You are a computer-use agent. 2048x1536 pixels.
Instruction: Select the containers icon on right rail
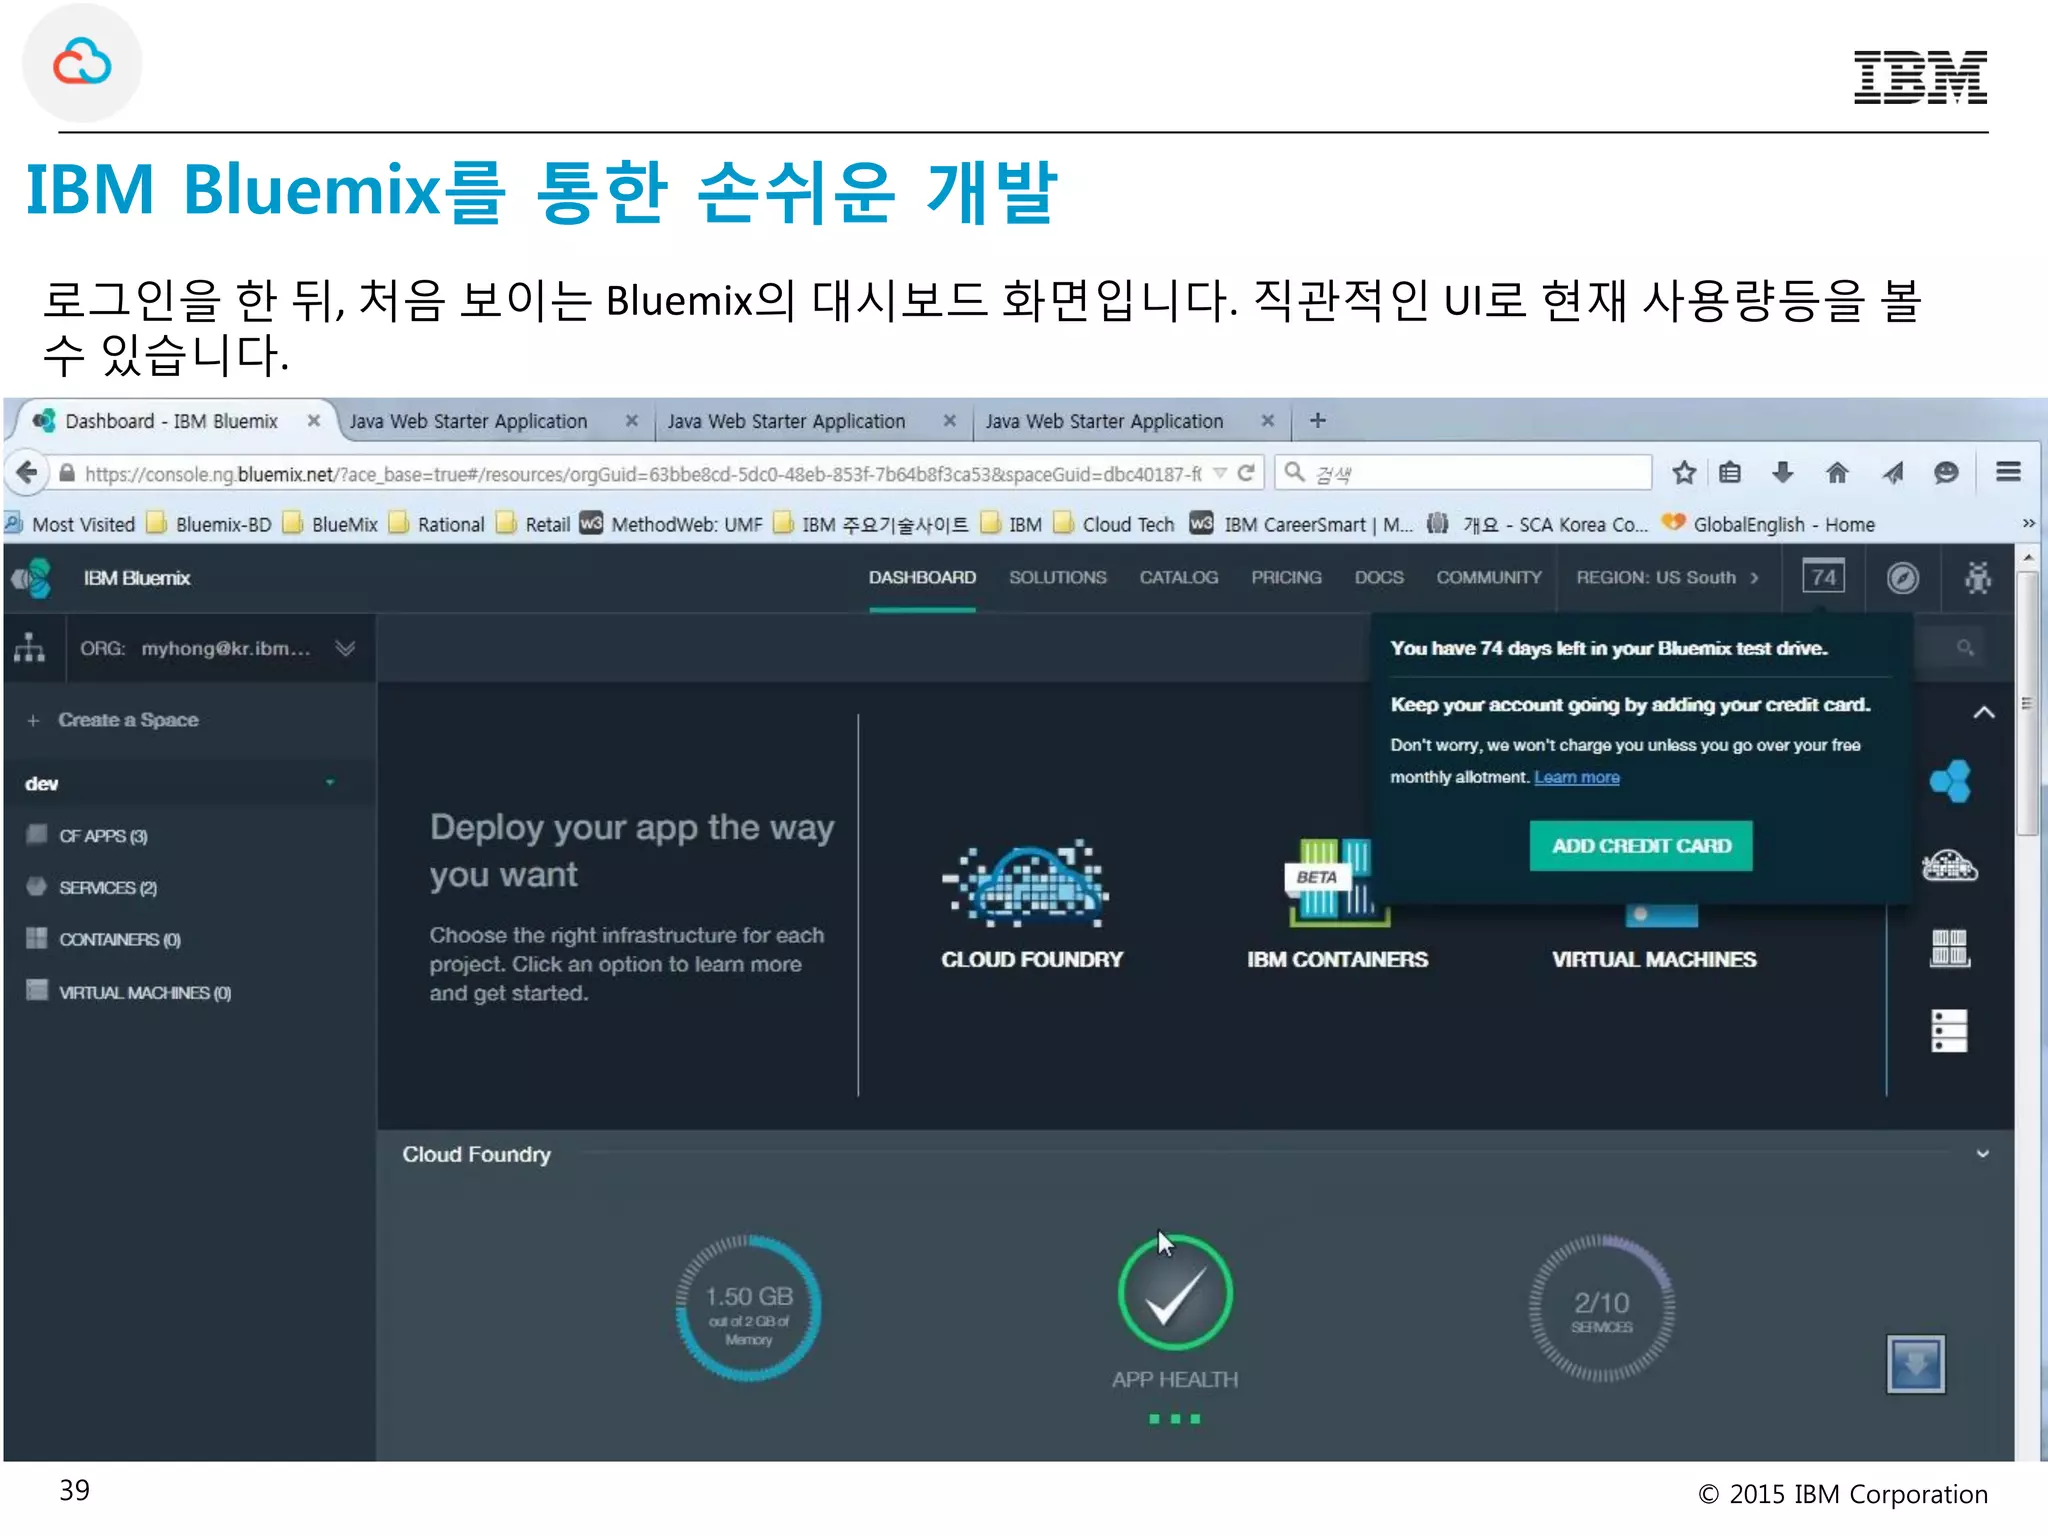pyautogui.click(x=1949, y=948)
